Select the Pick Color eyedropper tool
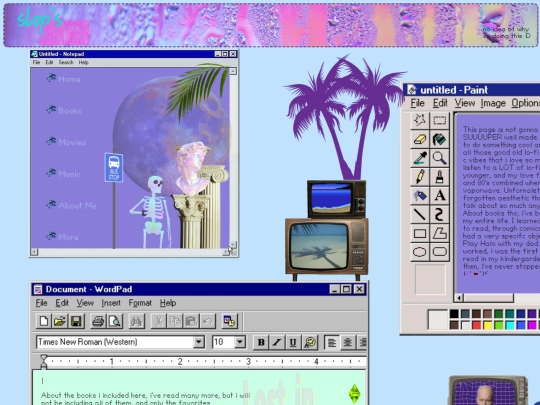 click(x=420, y=158)
